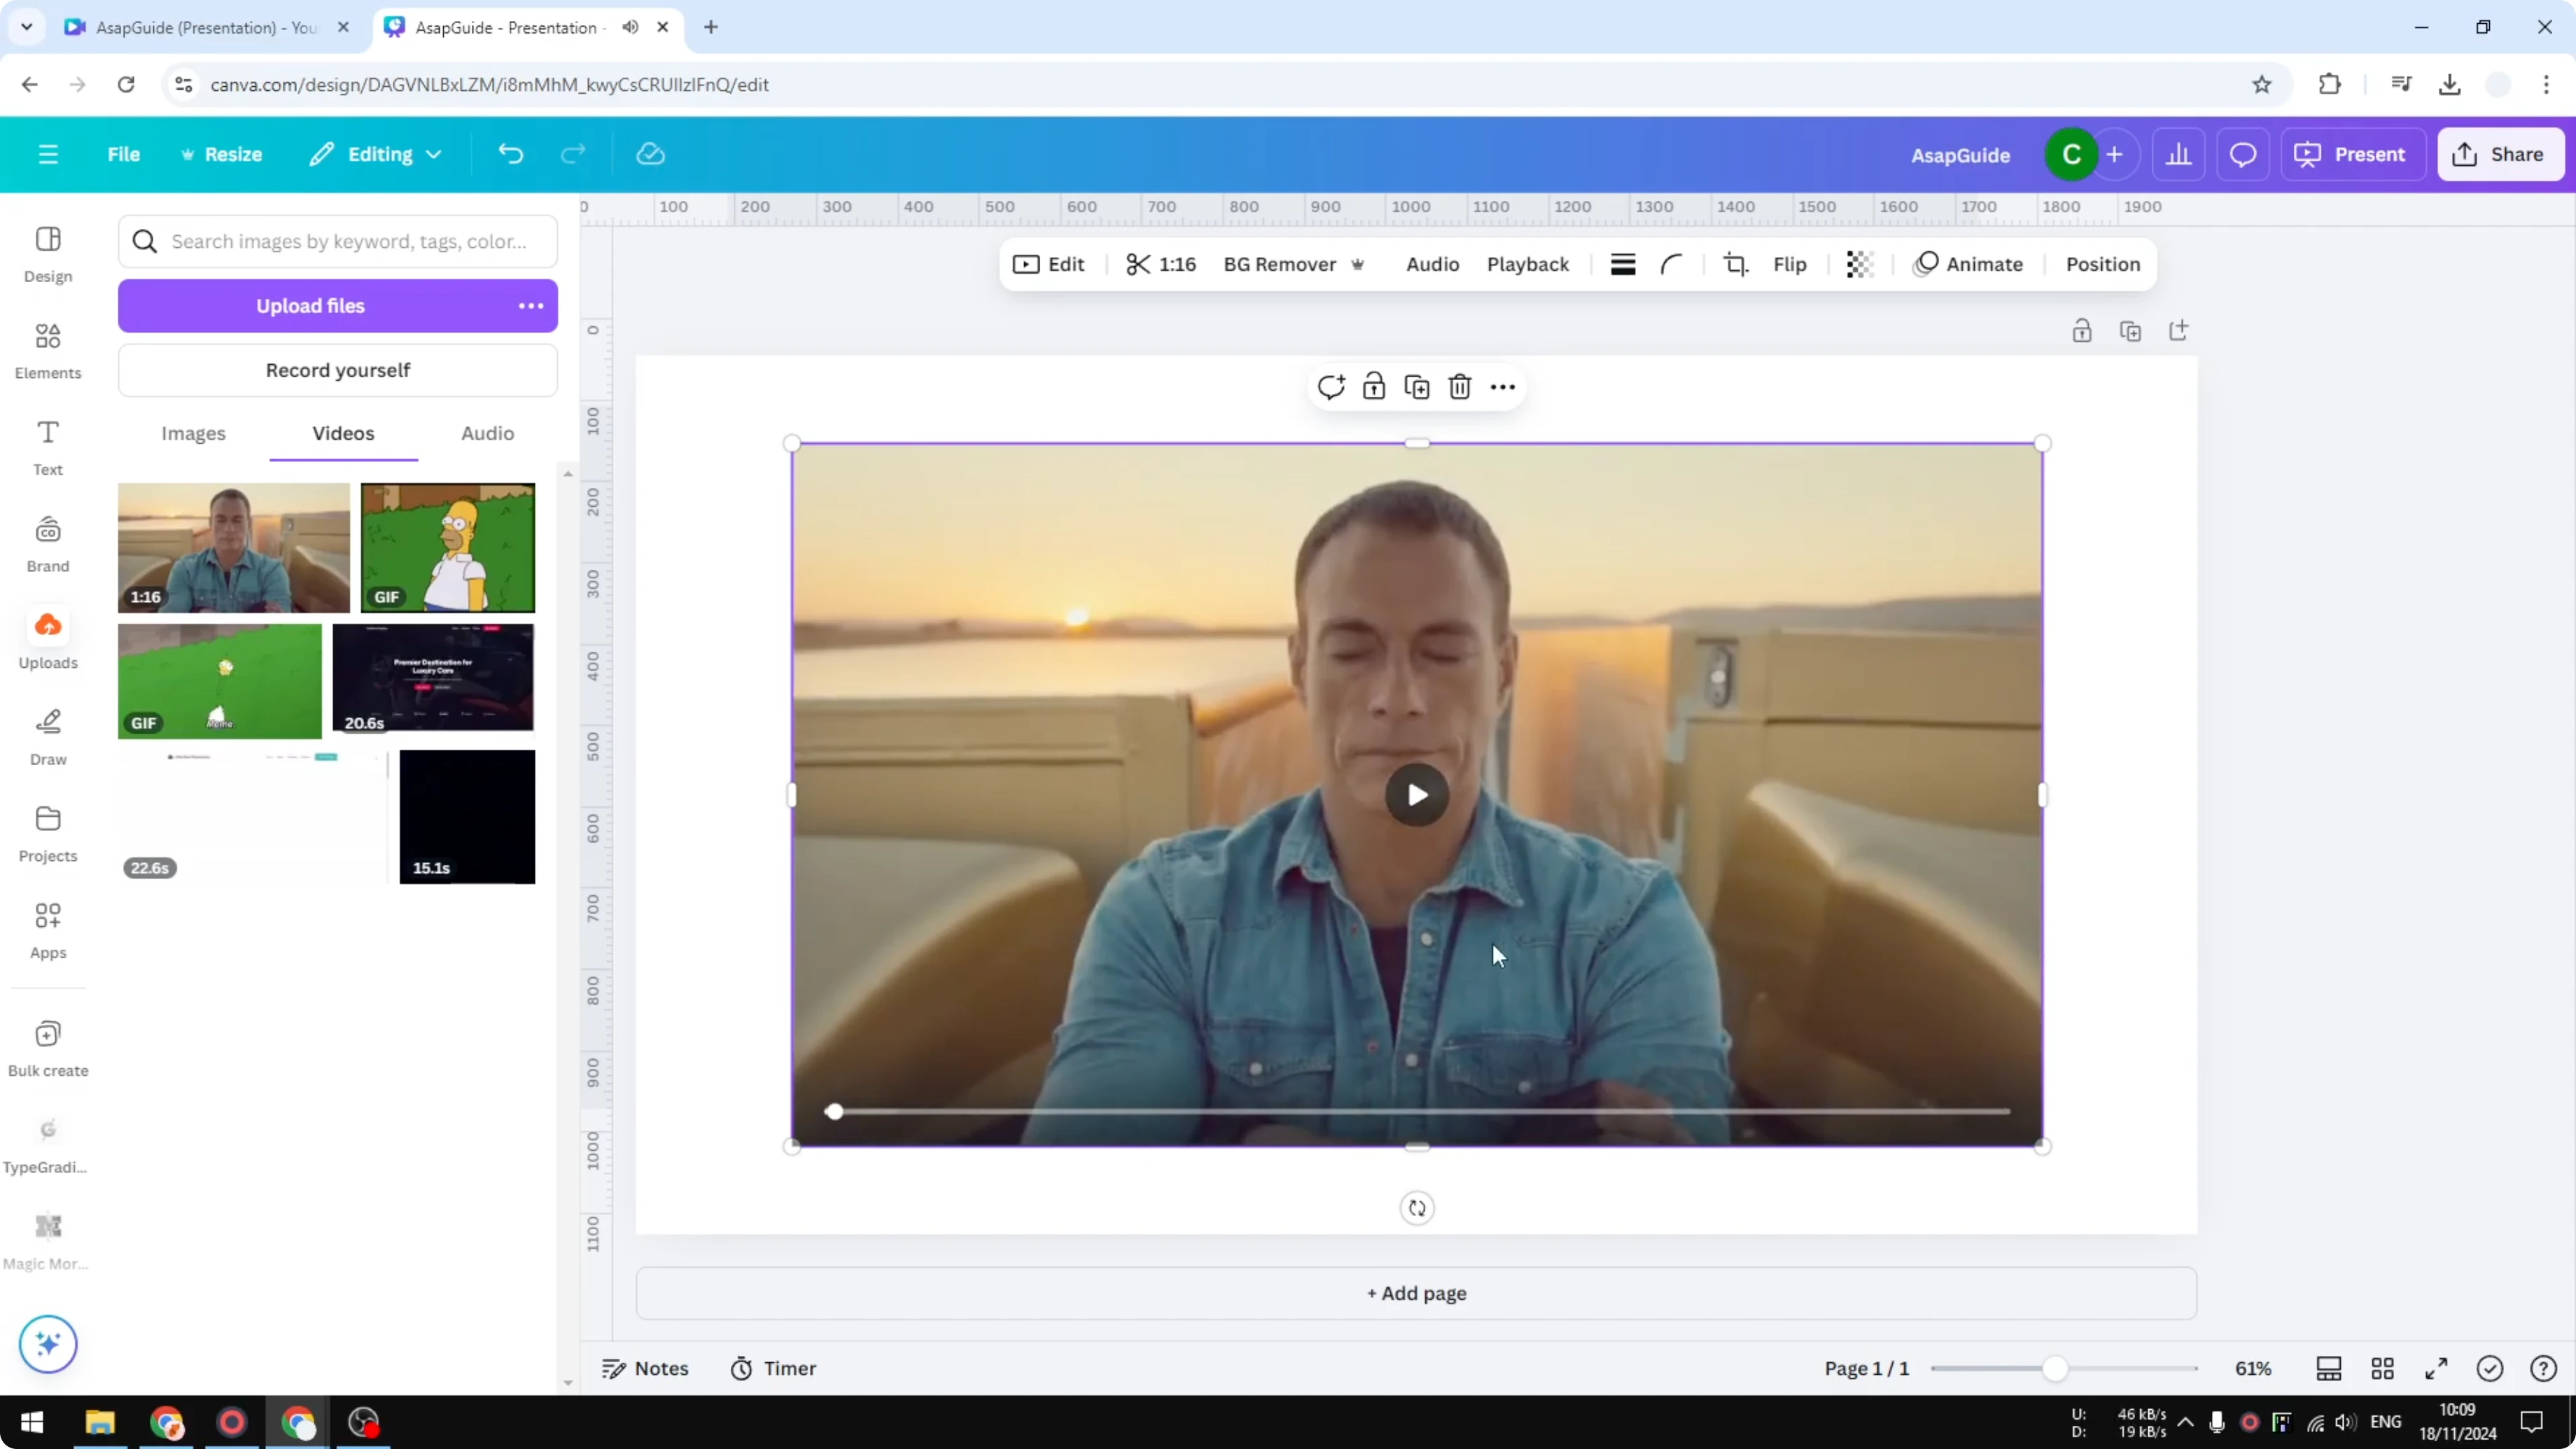Open the File menu
This screenshot has width=2576, height=1449.
pos(124,154)
